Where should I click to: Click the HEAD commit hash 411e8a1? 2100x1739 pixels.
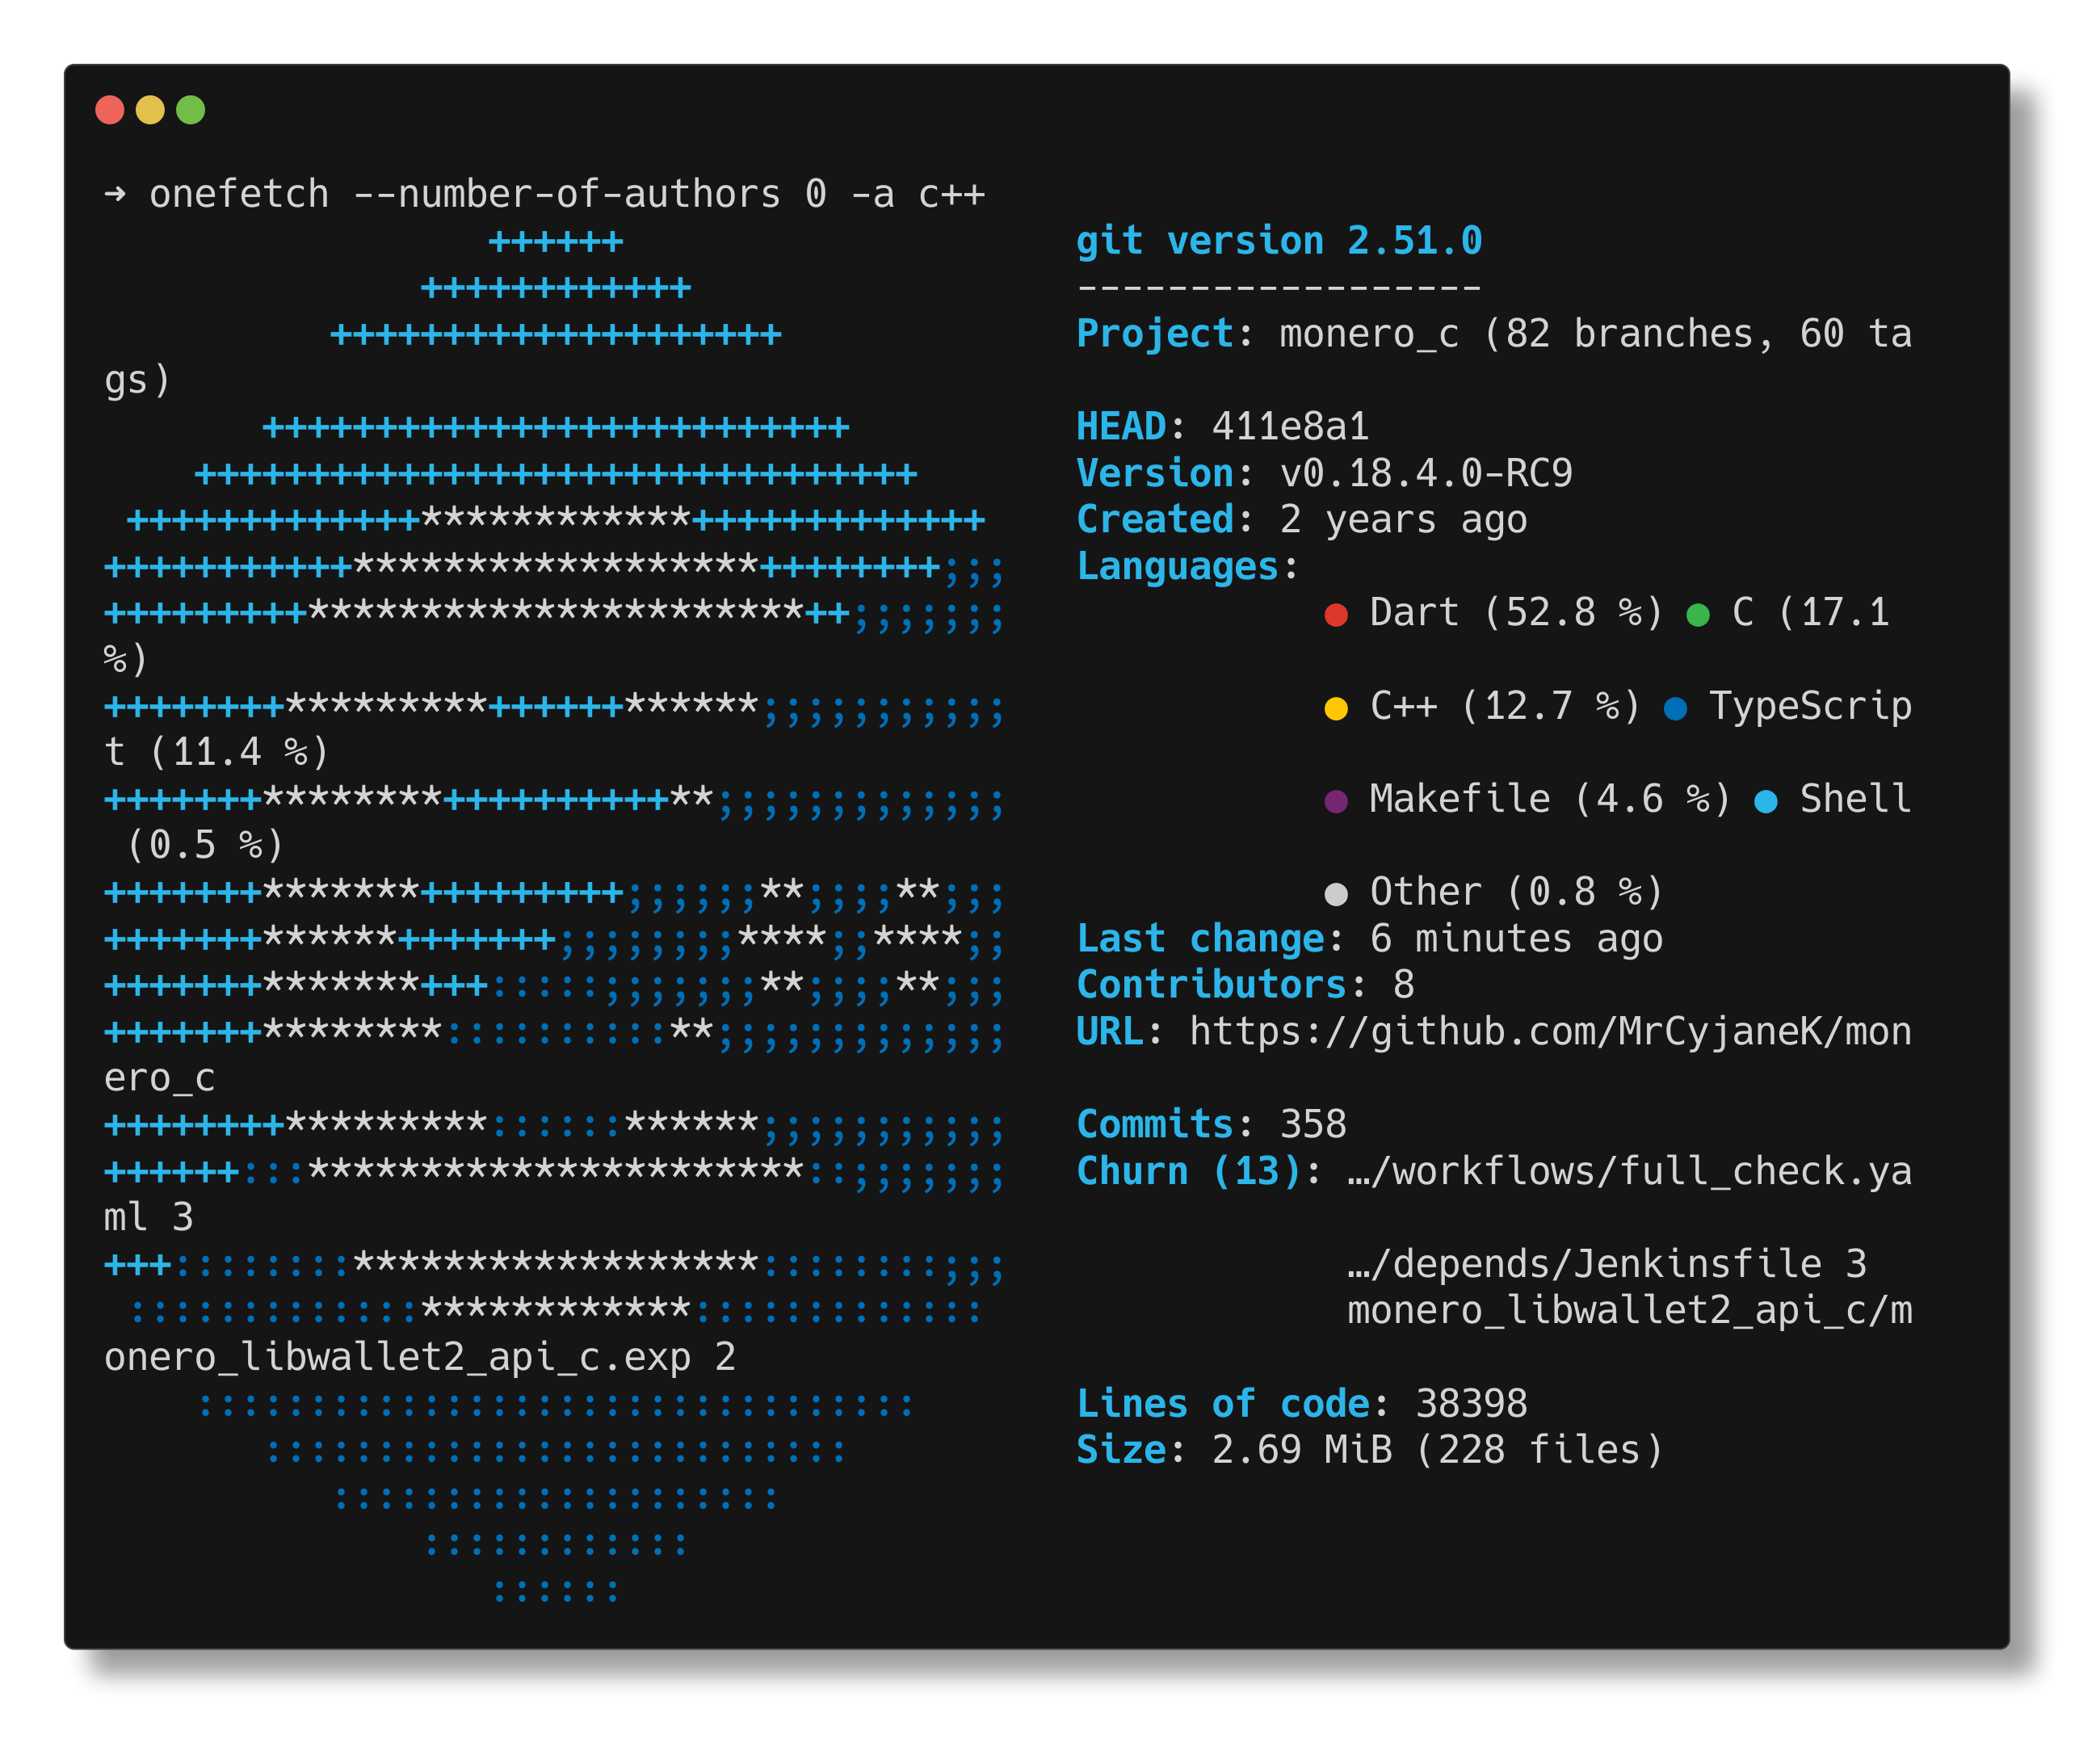[1290, 427]
